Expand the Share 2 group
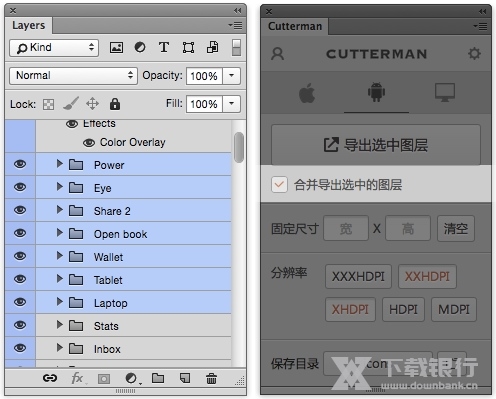Screen dimensions: 496x399 coord(60,210)
